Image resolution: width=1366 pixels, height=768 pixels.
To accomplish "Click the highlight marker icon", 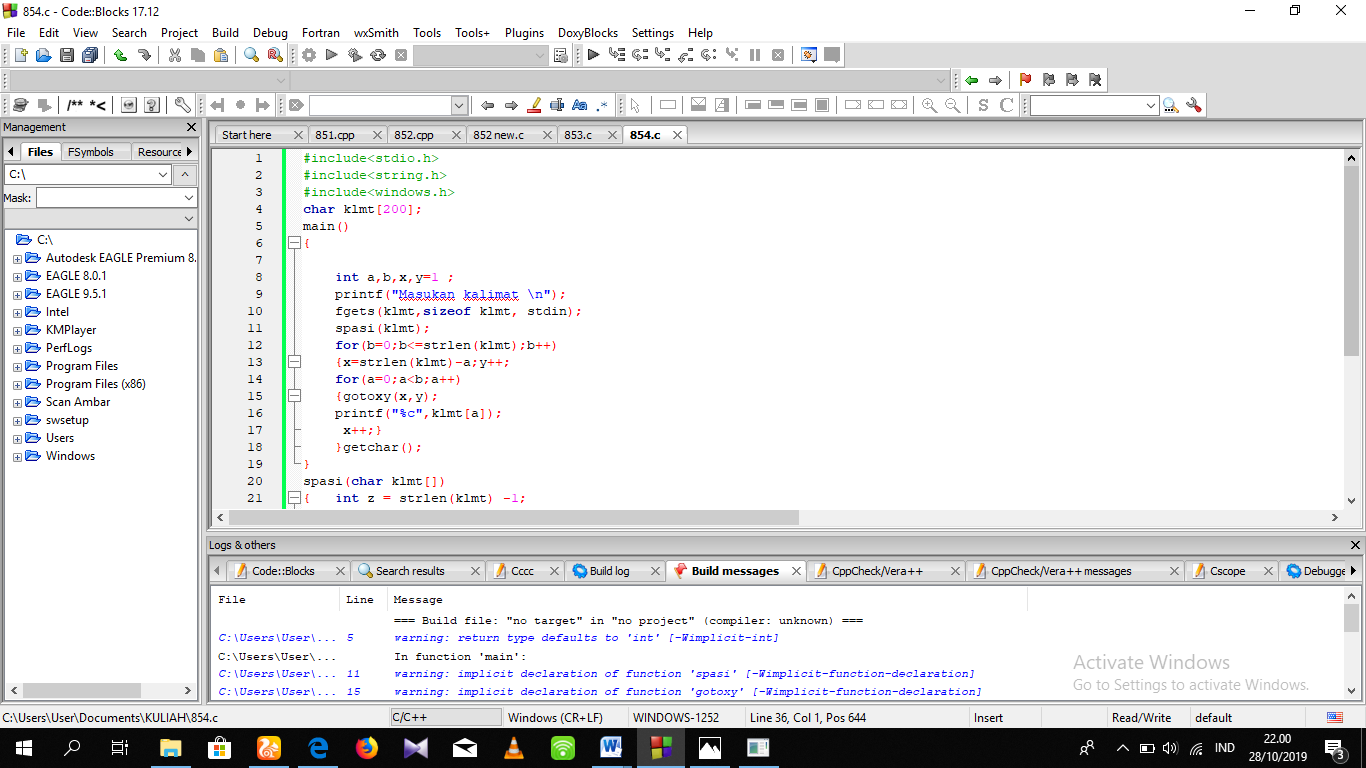I will [x=534, y=105].
